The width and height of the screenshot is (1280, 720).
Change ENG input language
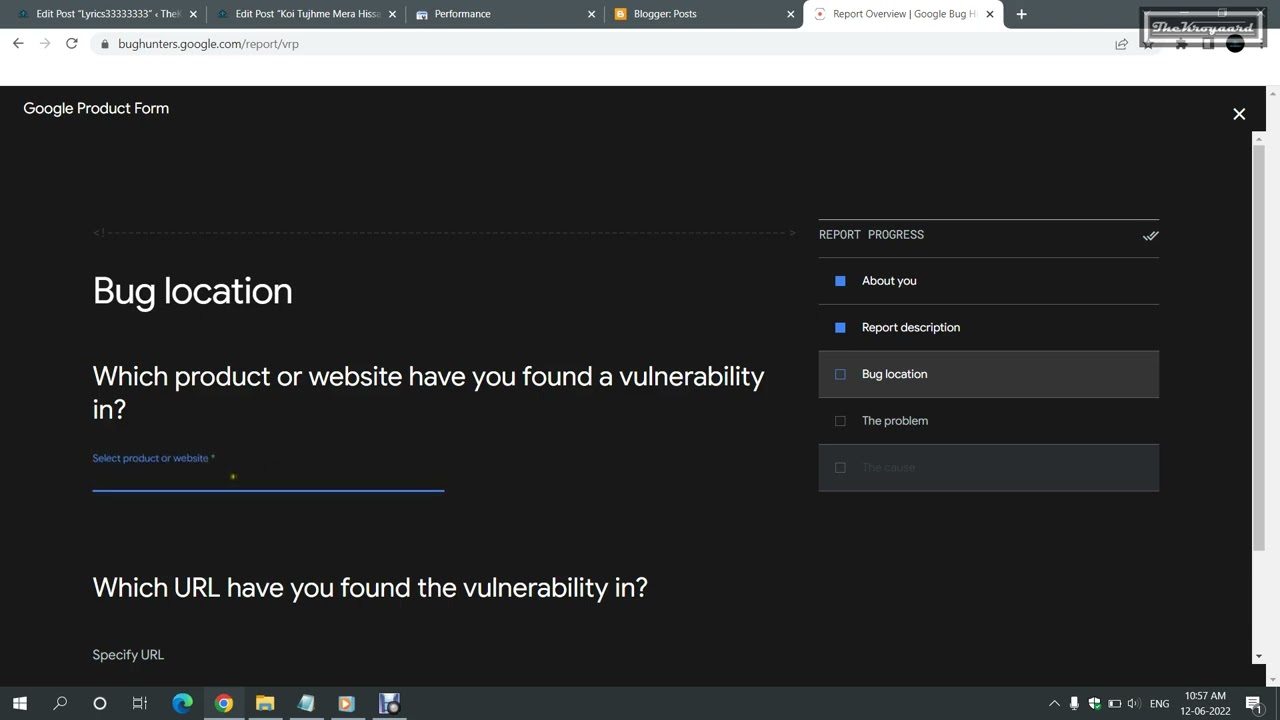(x=1160, y=704)
